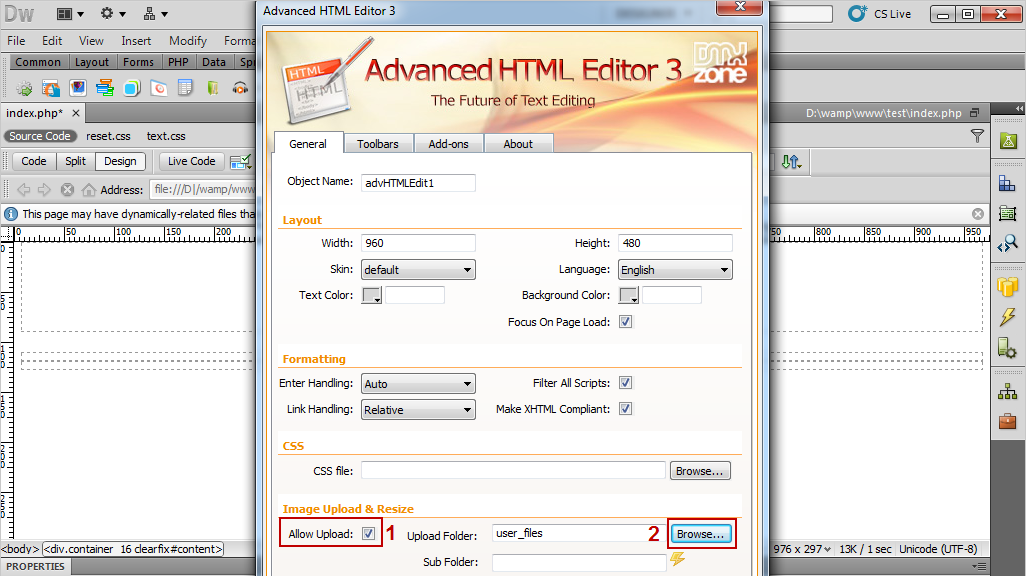This screenshot has height=576, width=1026.
Task: Switch to the Add-ons tab
Action: click(x=448, y=144)
